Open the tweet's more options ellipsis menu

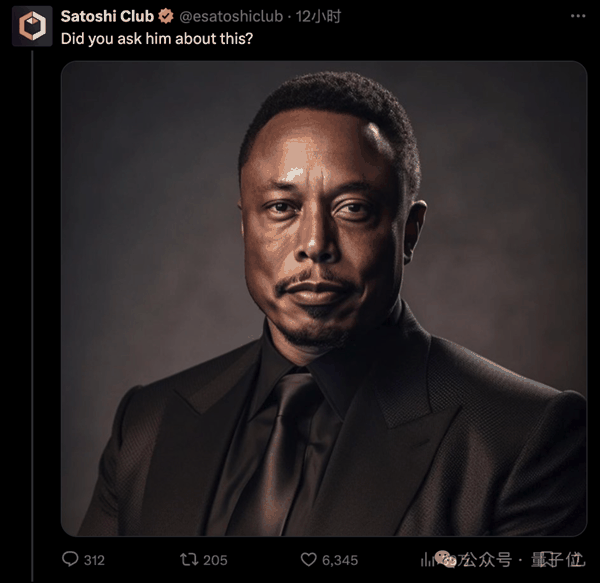(x=578, y=17)
